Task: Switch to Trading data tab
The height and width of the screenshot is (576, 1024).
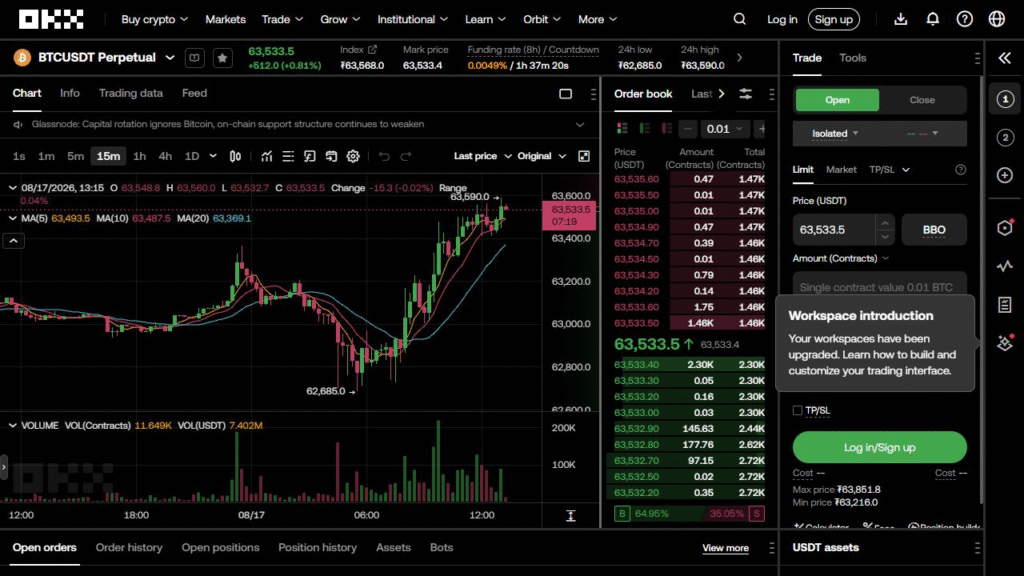Action: 131,93
